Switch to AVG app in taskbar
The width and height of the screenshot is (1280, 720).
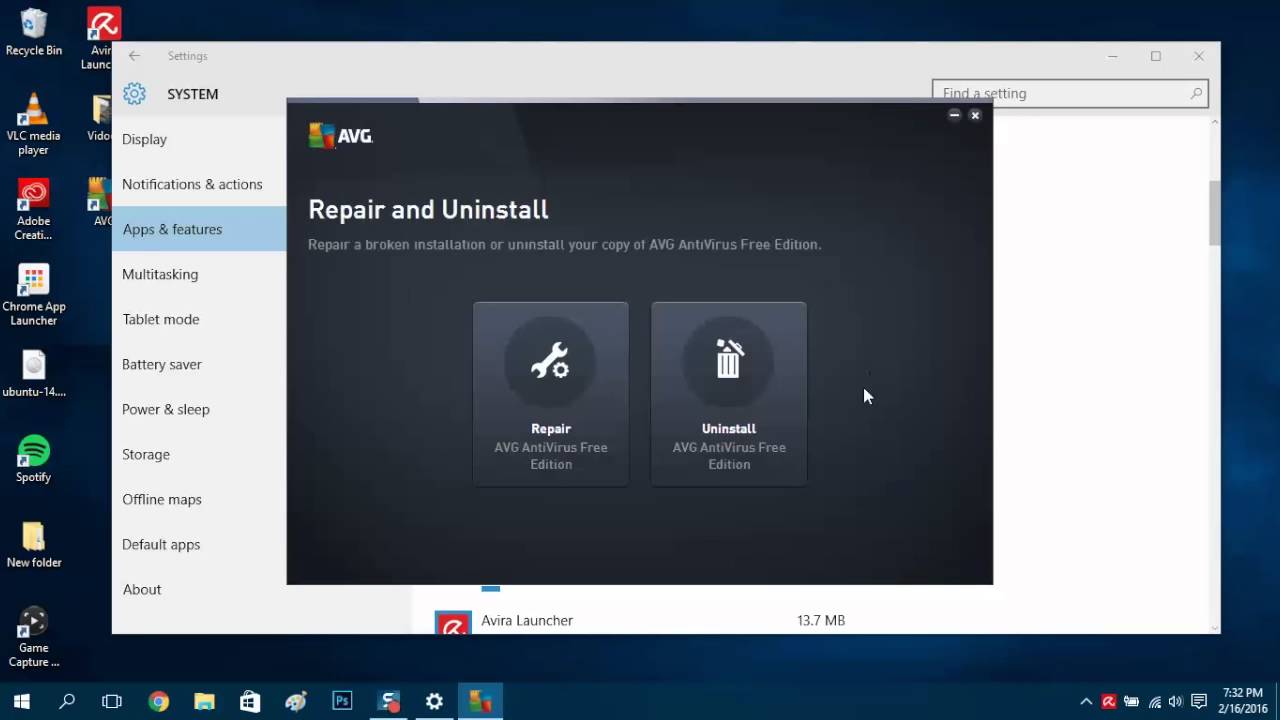point(480,701)
